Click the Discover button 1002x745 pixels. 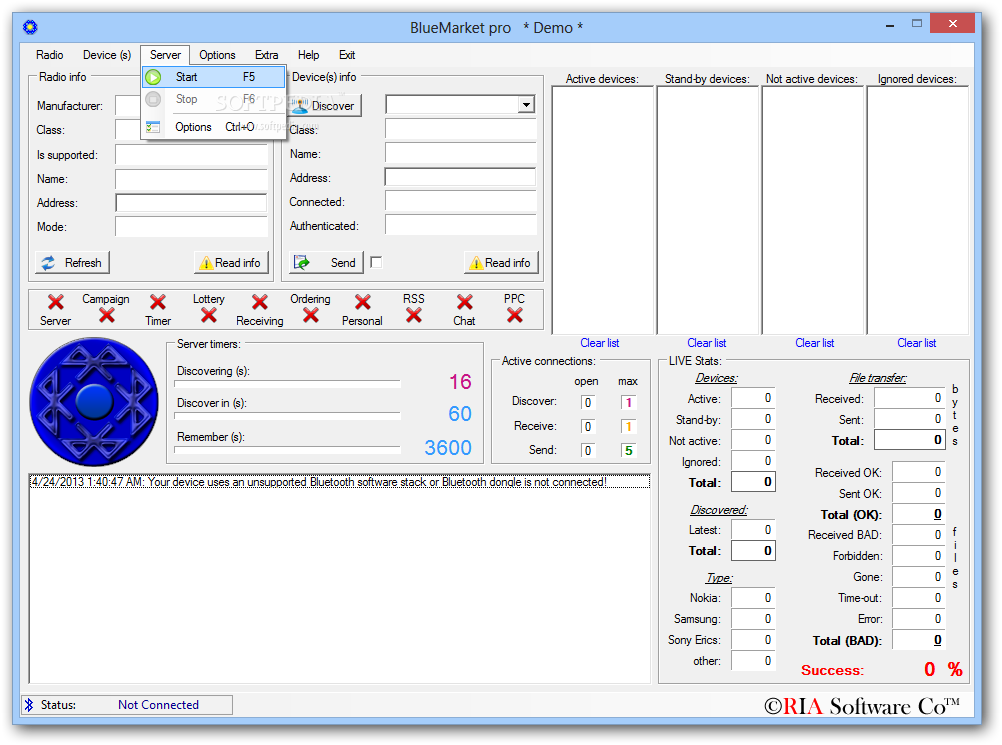326,106
